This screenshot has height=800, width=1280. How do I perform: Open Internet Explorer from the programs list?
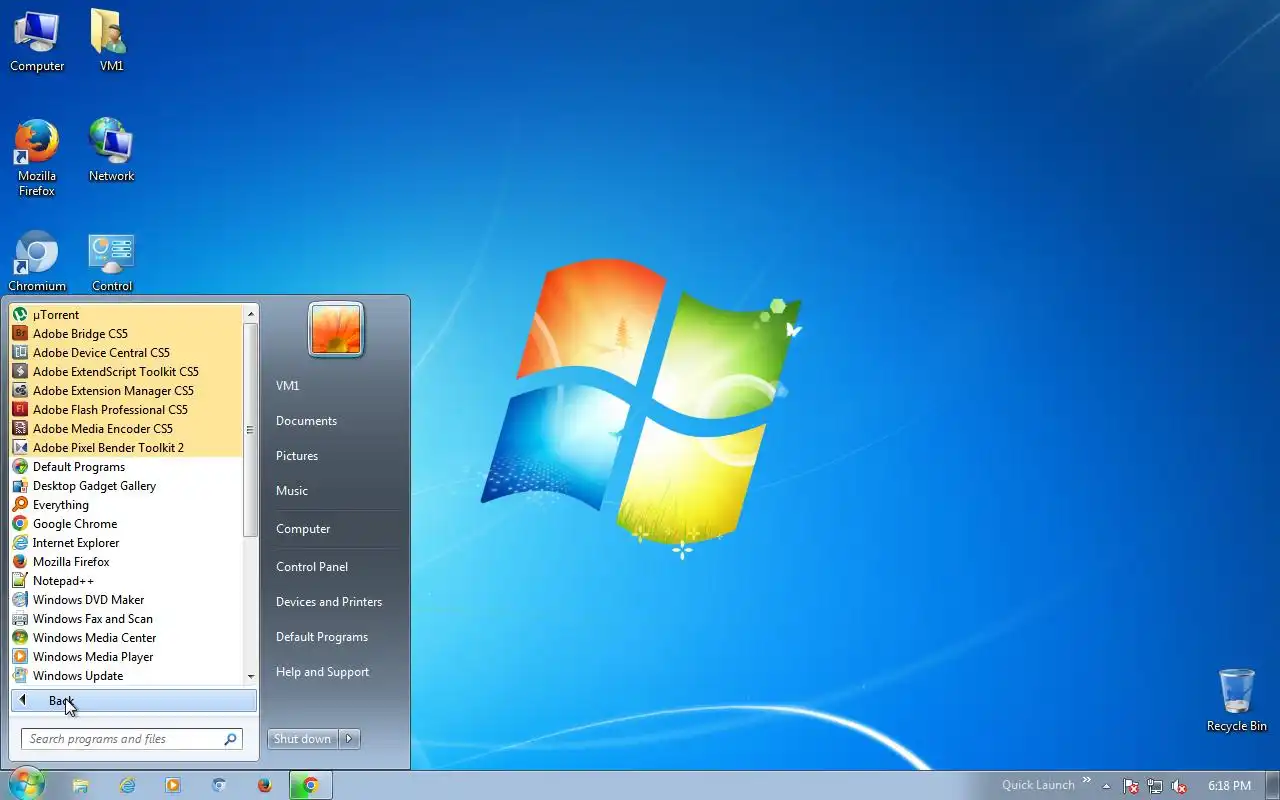126,542
